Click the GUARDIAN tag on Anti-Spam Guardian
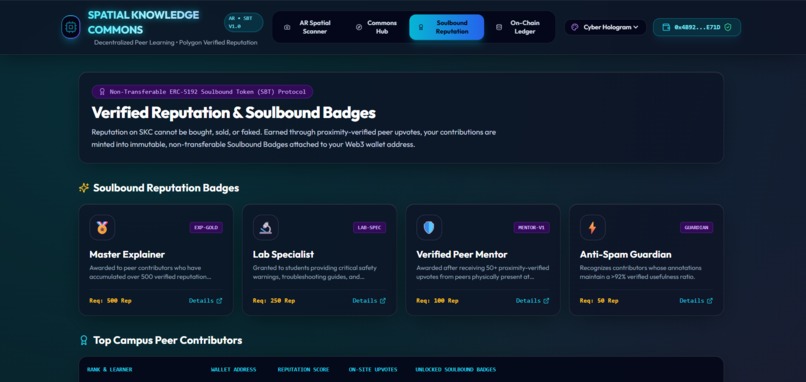 pos(697,227)
